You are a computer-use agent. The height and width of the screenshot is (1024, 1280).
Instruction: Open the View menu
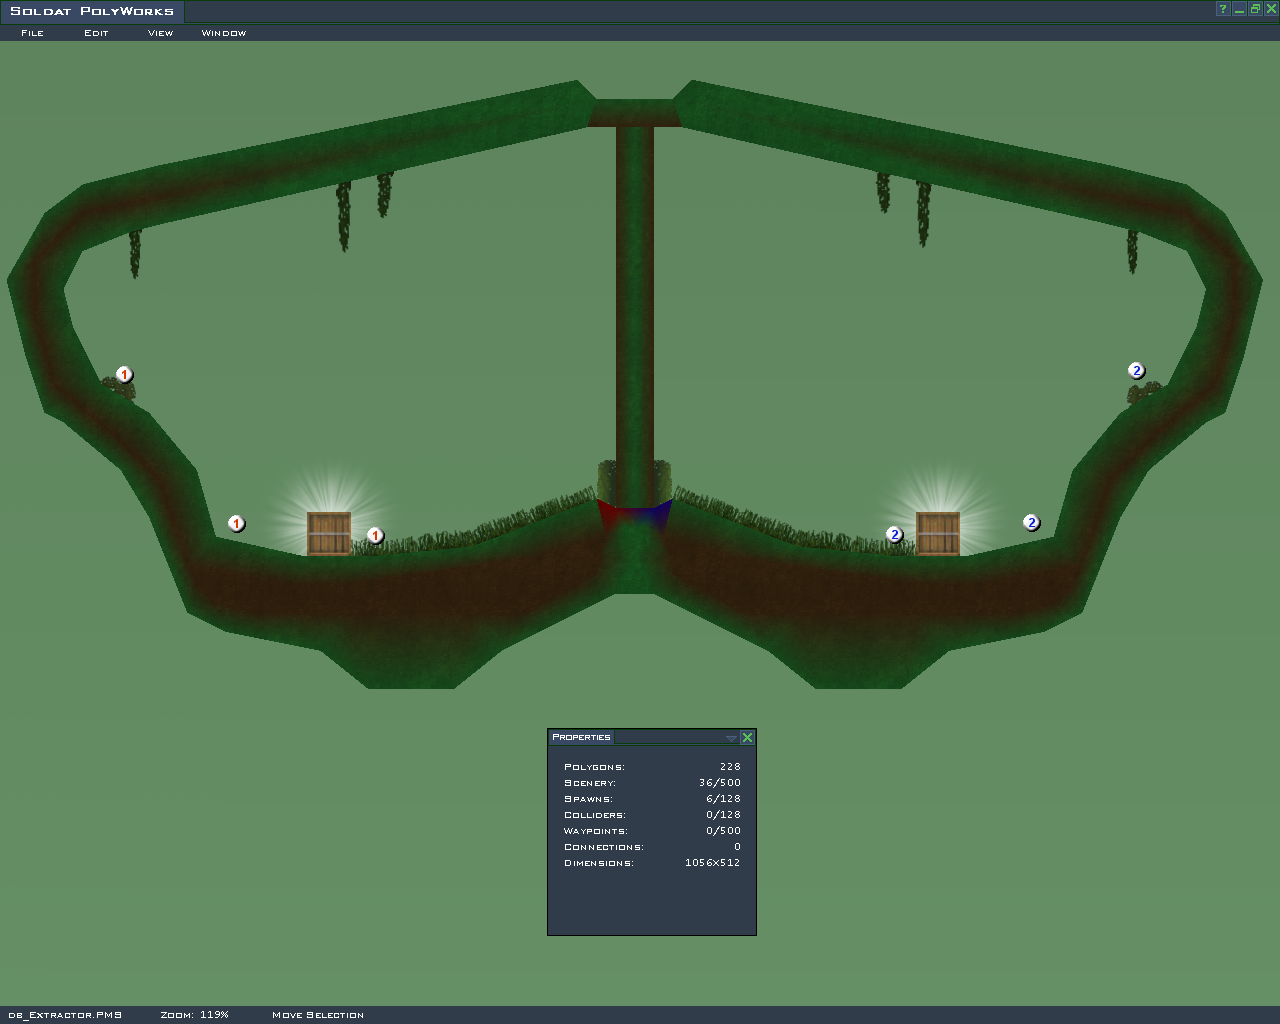click(x=160, y=33)
